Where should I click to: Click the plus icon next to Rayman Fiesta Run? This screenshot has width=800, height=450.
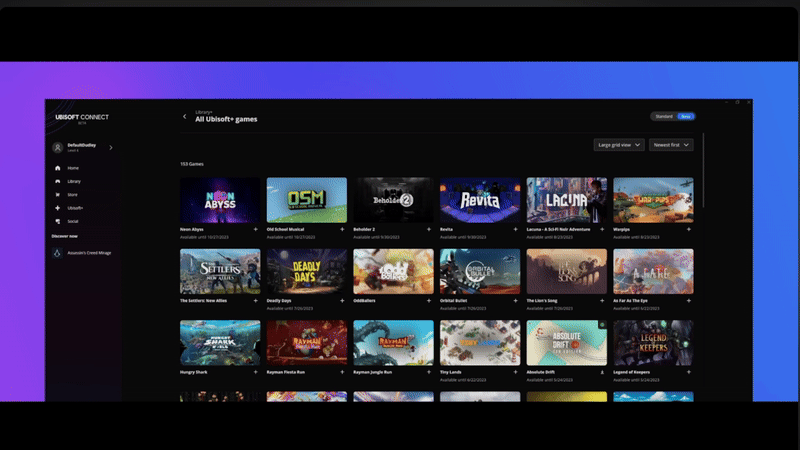(x=342, y=372)
